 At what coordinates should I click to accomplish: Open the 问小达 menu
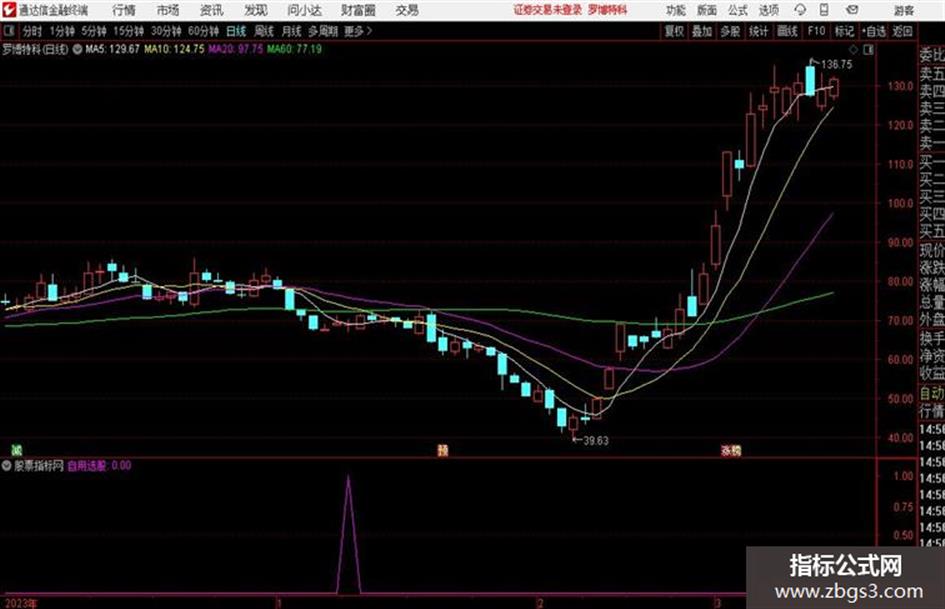click(x=304, y=10)
